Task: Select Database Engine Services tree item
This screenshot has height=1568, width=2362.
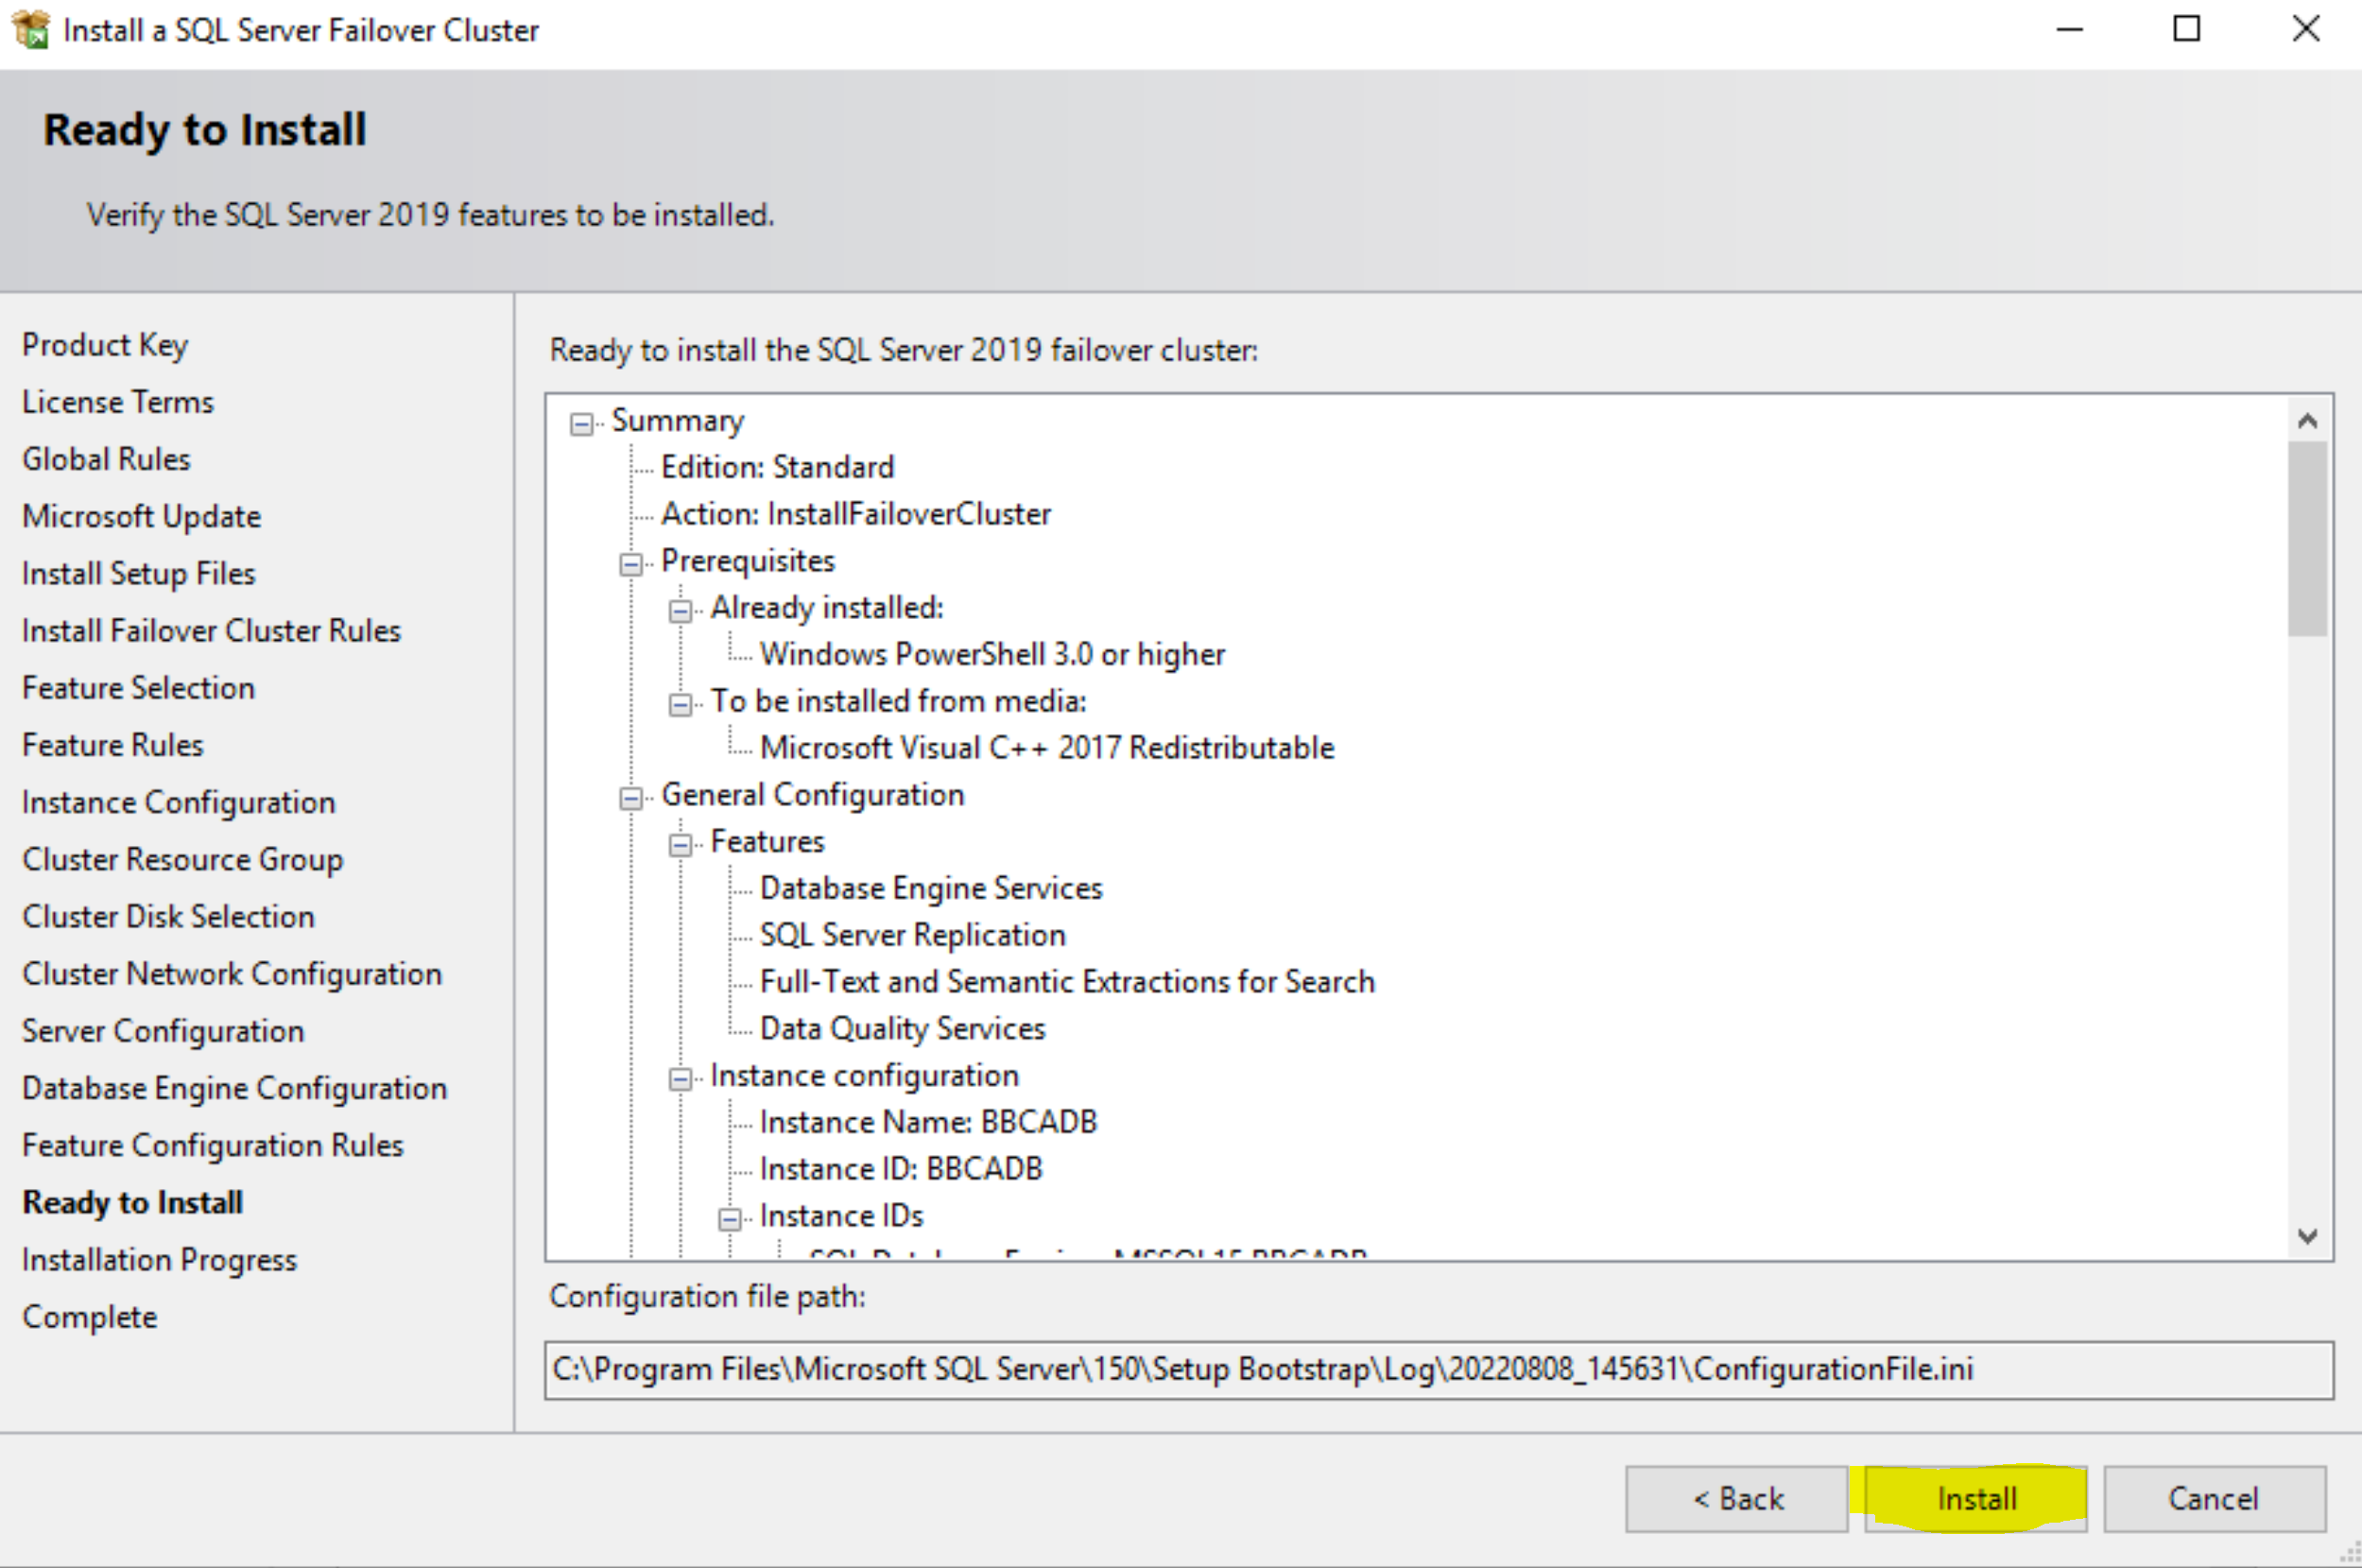Action: point(931,889)
